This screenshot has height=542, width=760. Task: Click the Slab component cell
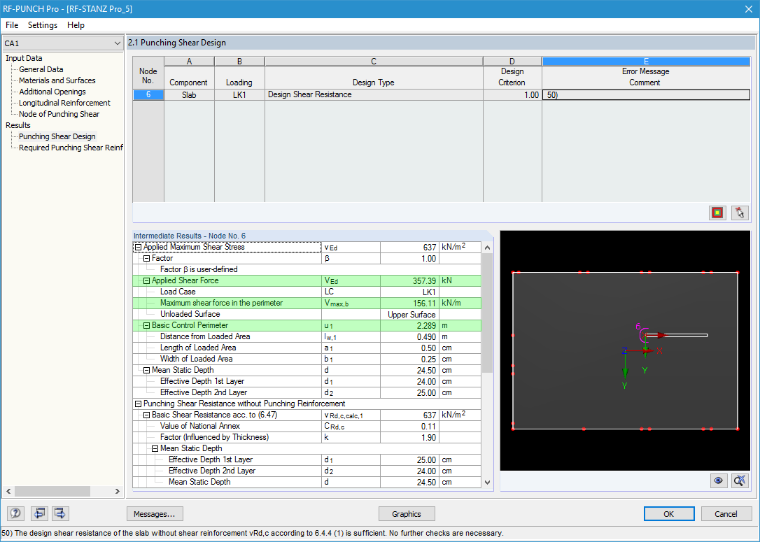pyautogui.click(x=189, y=95)
